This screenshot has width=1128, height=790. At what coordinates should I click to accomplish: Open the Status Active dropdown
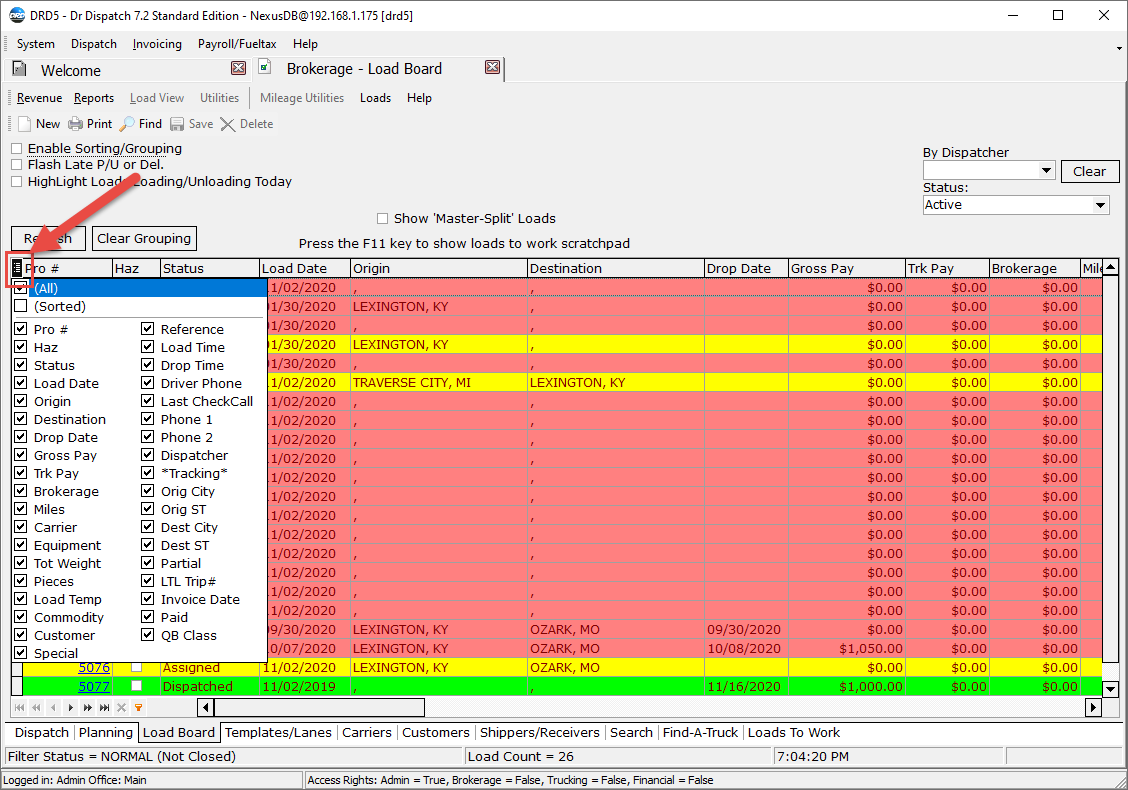[x=1100, y=205]
